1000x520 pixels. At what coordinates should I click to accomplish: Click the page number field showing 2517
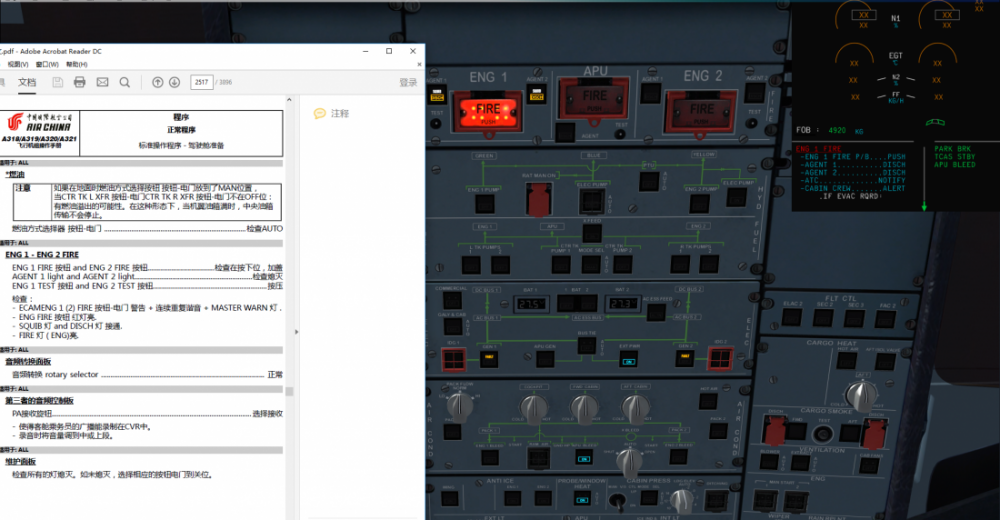pyautogui.click(x=202, y=82)
